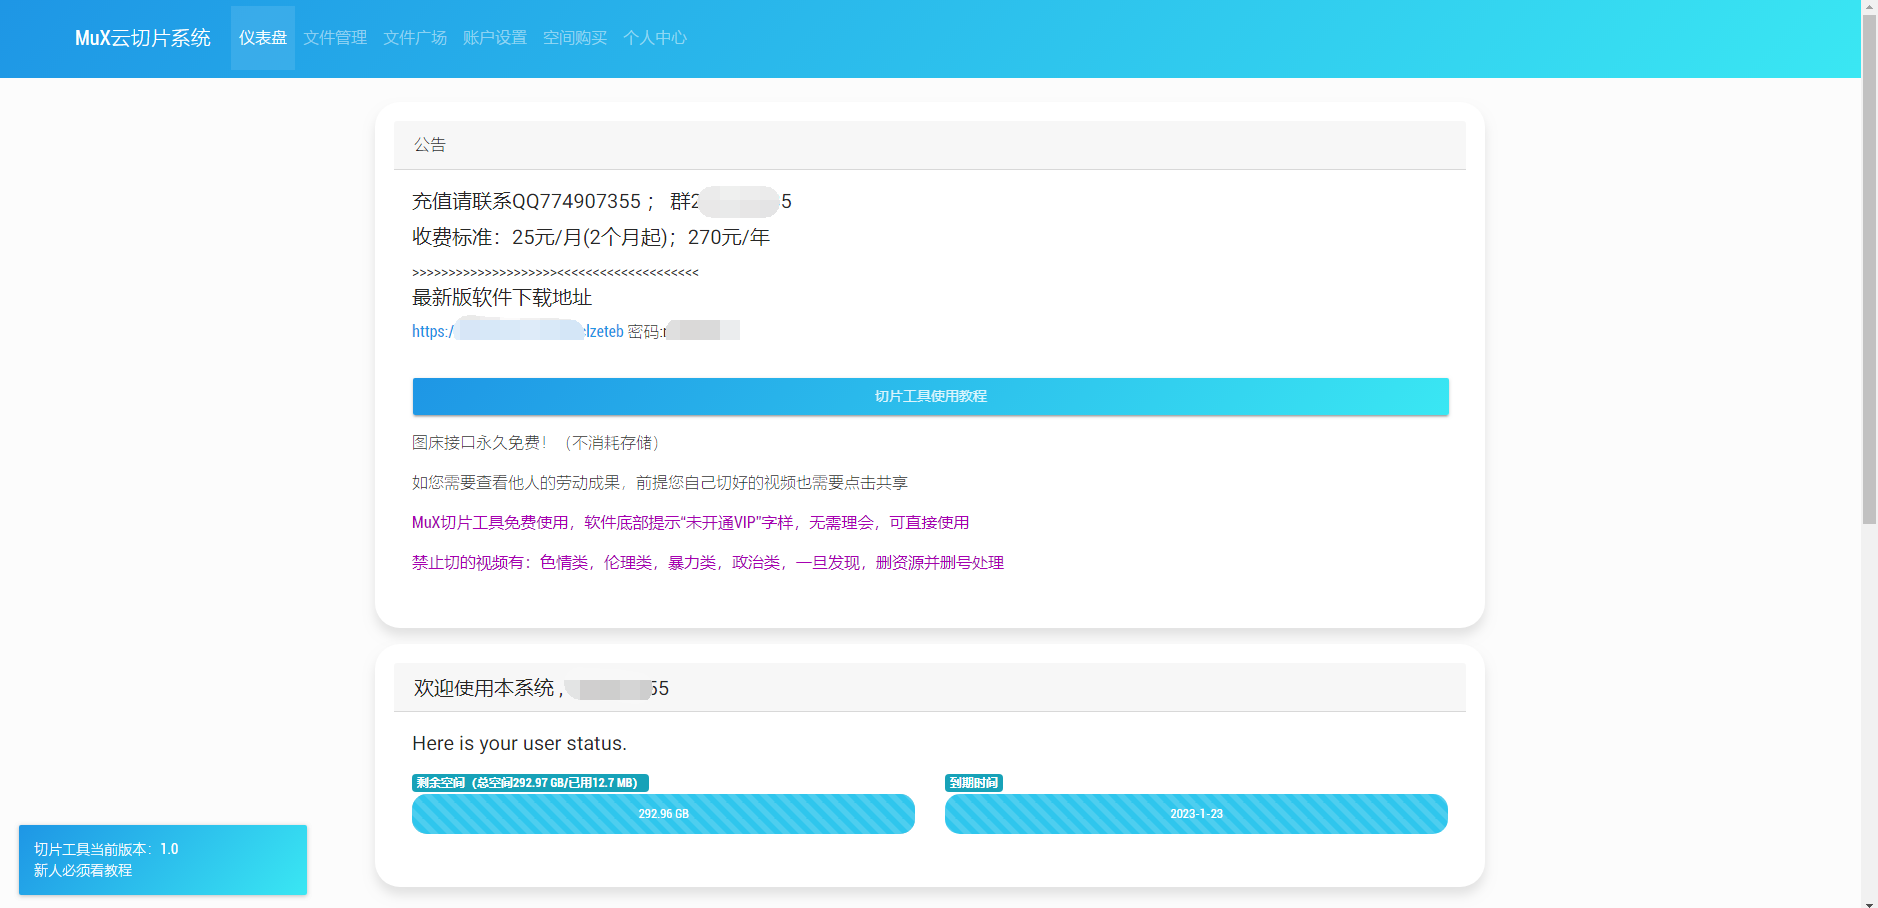The image size is (1878, 908).
Task: Open the 文件广场 page
Action: click(415, 38)
